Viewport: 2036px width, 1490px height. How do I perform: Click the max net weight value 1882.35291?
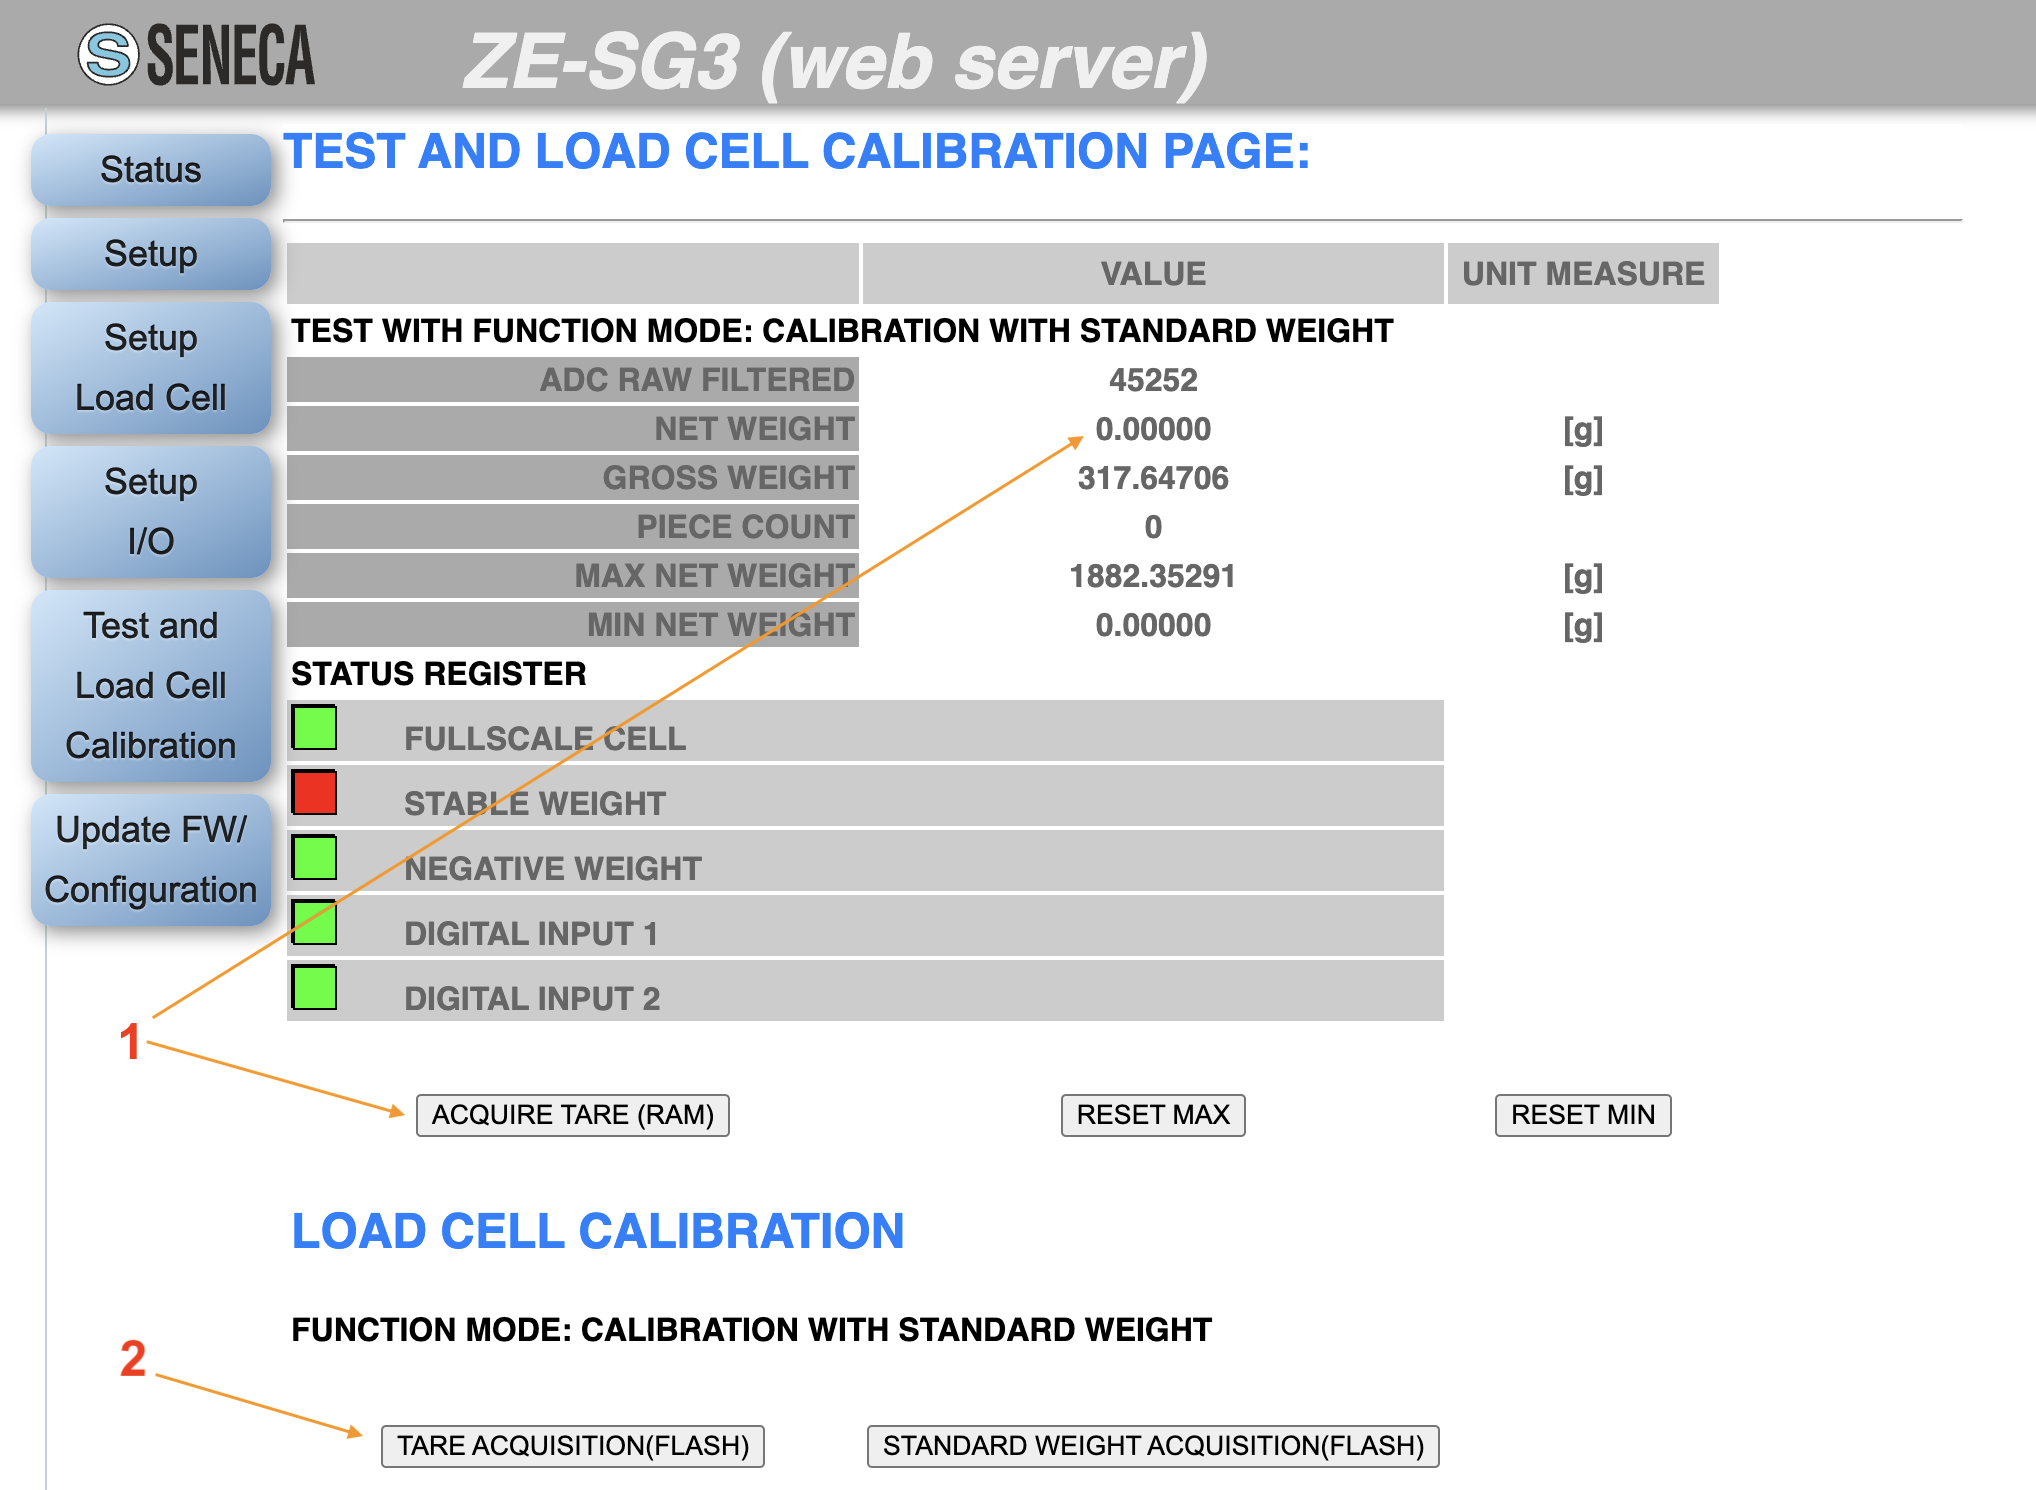1153,576
